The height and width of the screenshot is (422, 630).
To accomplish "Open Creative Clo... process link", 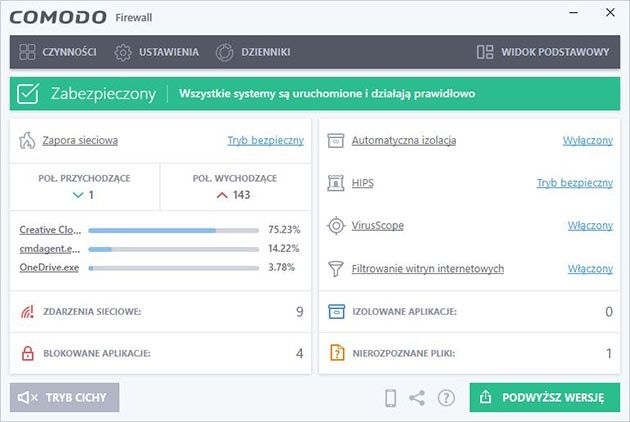I will click(50, 229).
